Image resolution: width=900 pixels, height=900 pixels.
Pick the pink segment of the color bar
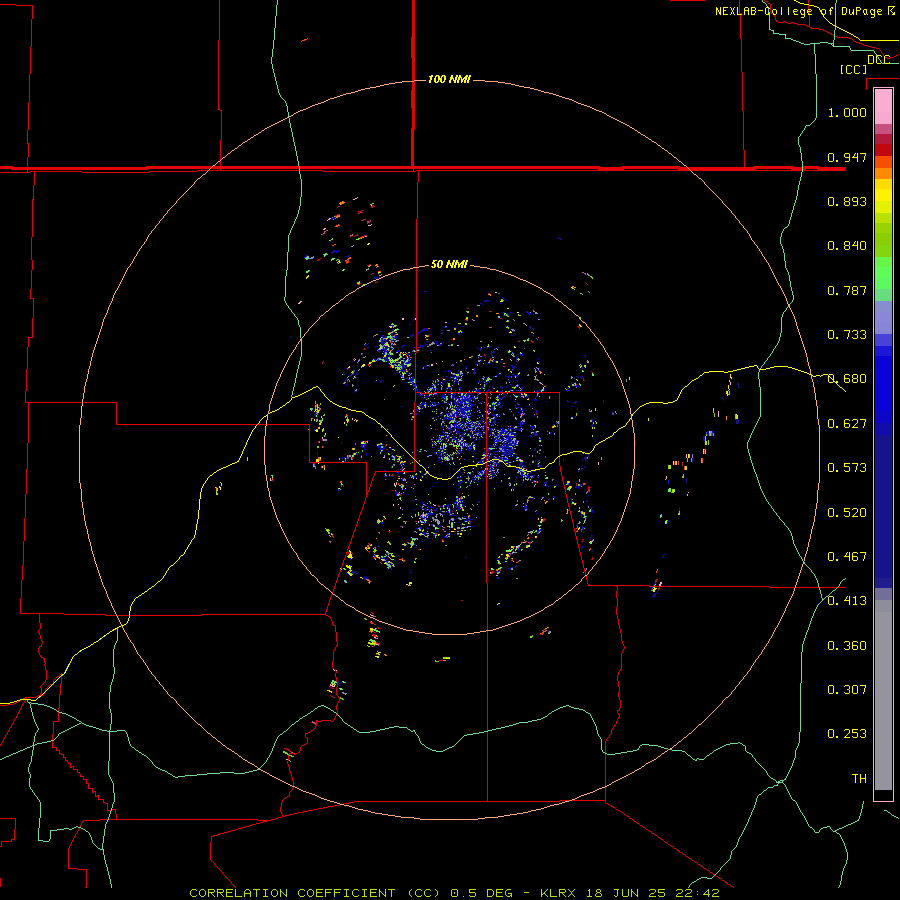(x=883, y=107)
